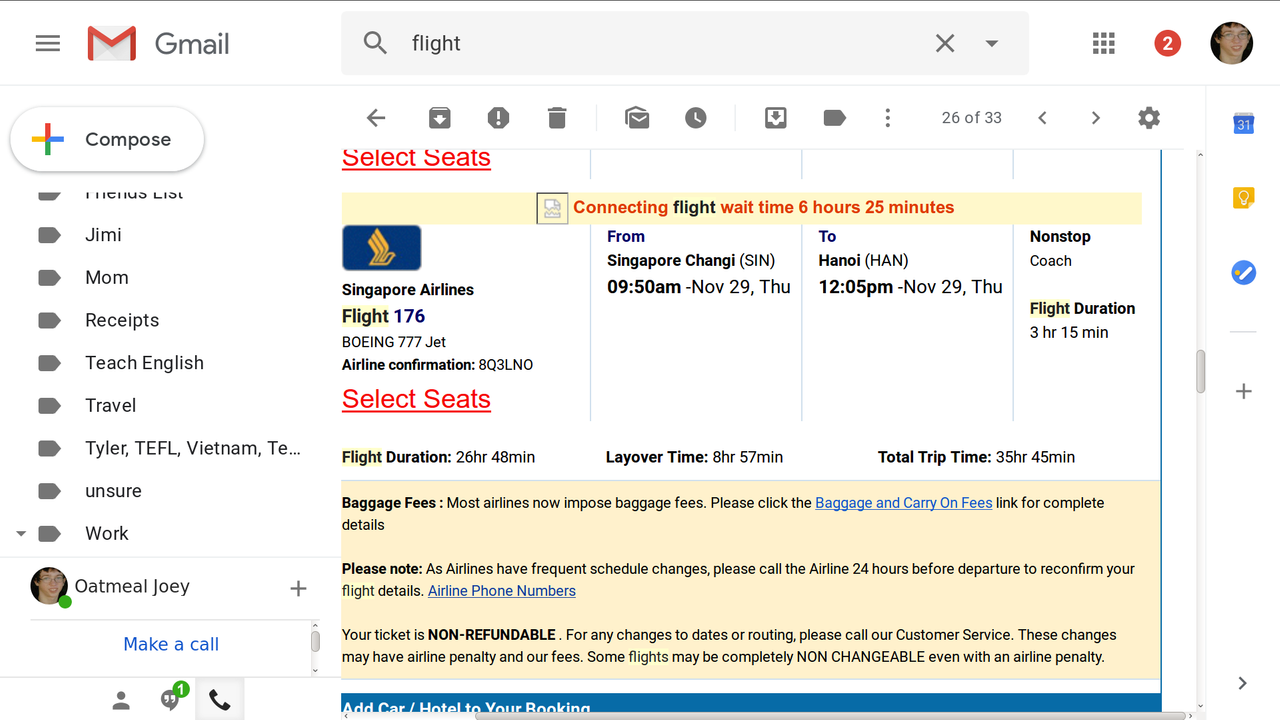1280x720 pixels.
Task: Open the main menu hamburger icon
Action: coord(48,44)
